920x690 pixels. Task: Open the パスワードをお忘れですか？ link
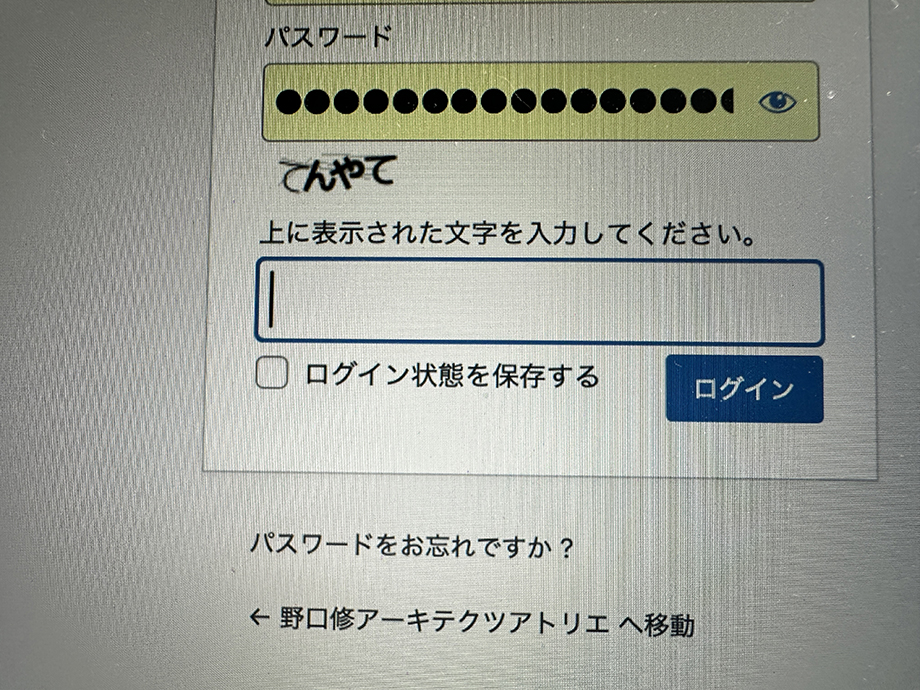tap(412, 546)
